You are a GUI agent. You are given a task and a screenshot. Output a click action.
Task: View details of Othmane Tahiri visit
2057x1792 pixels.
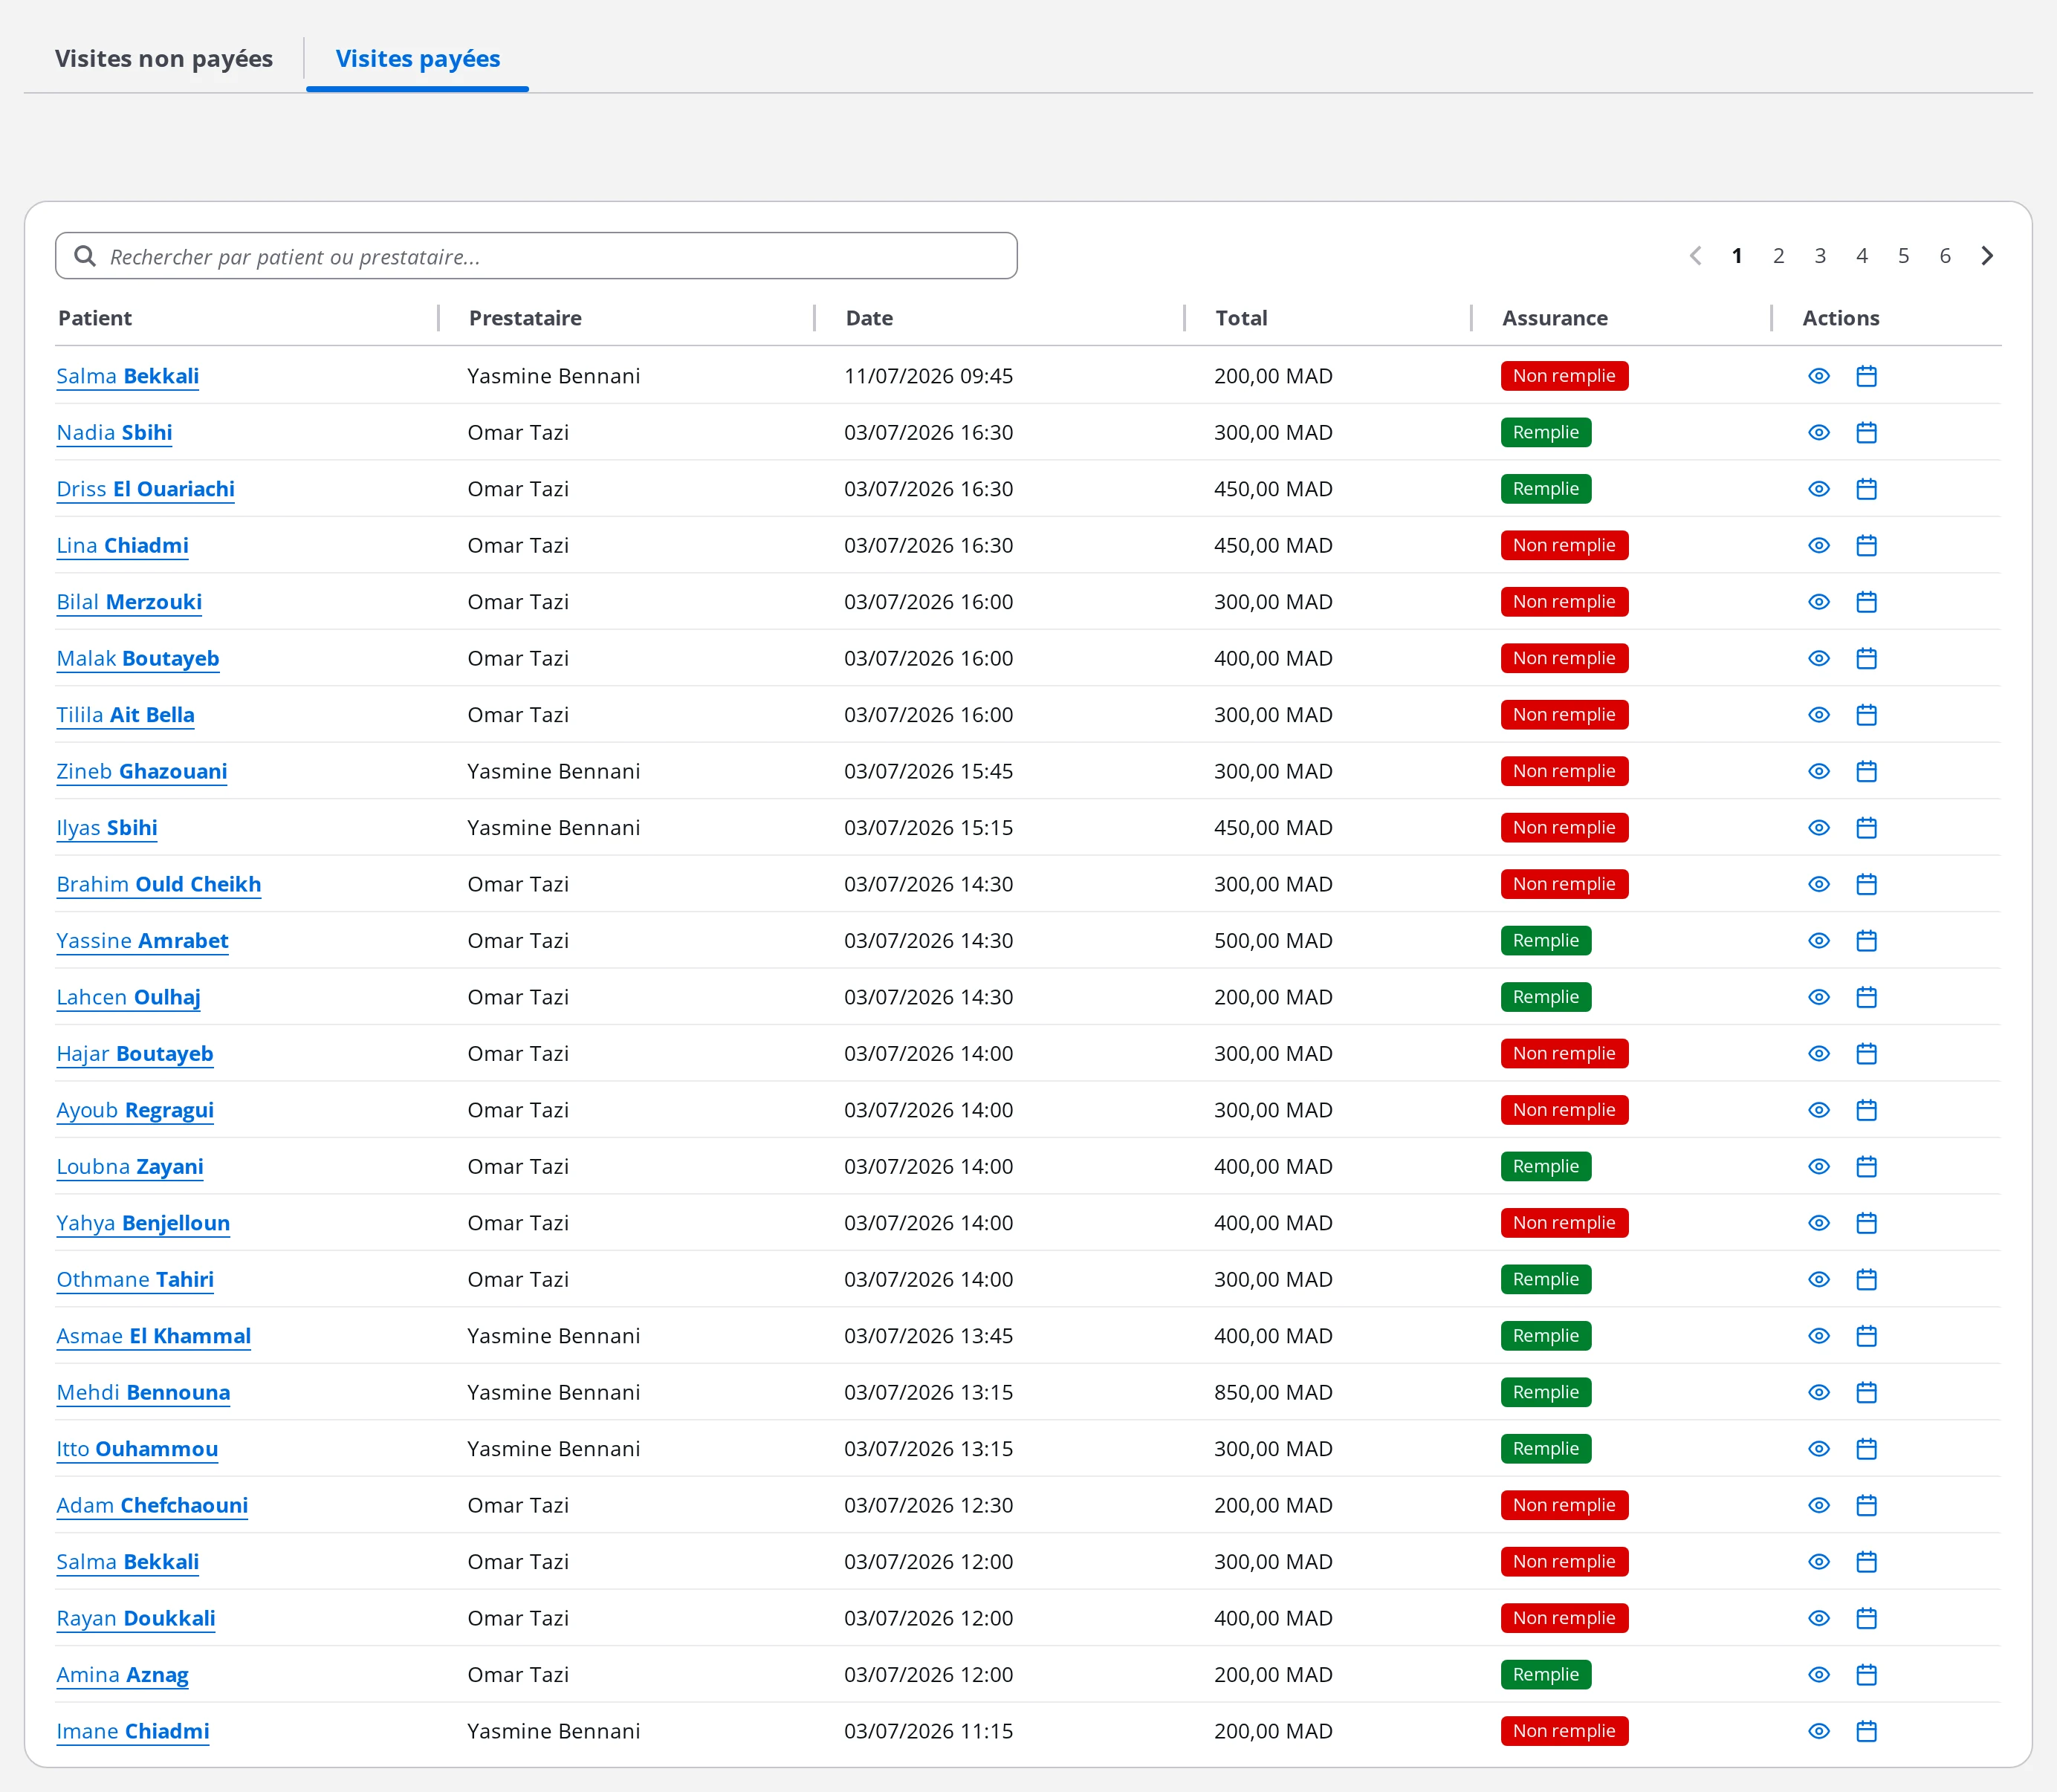[1819, 1280]
